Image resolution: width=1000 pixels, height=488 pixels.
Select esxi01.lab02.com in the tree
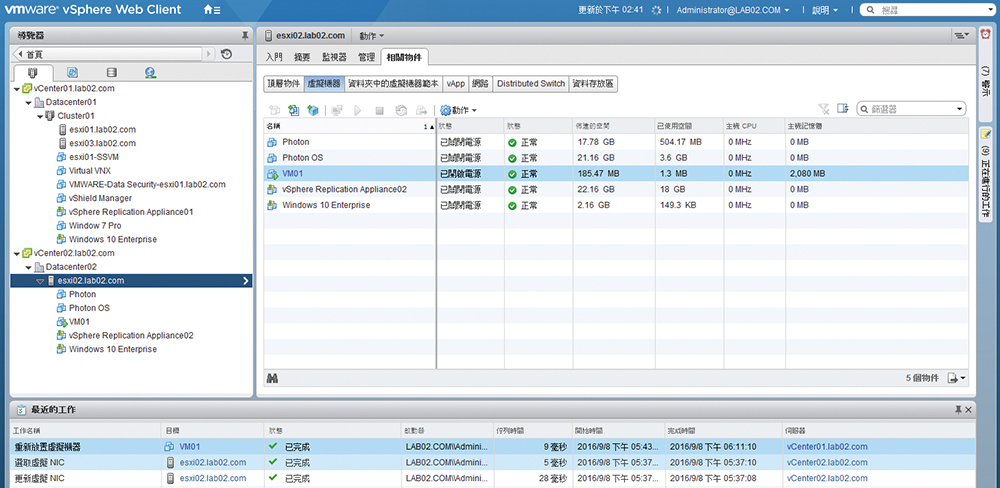tap(102, 129)
